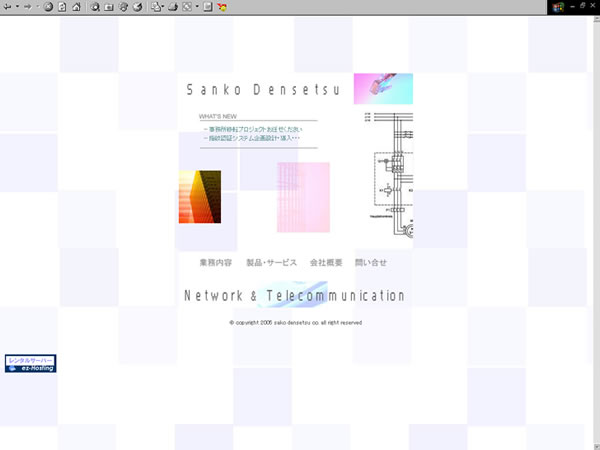Viewport: 600px width, 450px height.
Task: Go back using the Back arrow
Action: pos(7,7)
